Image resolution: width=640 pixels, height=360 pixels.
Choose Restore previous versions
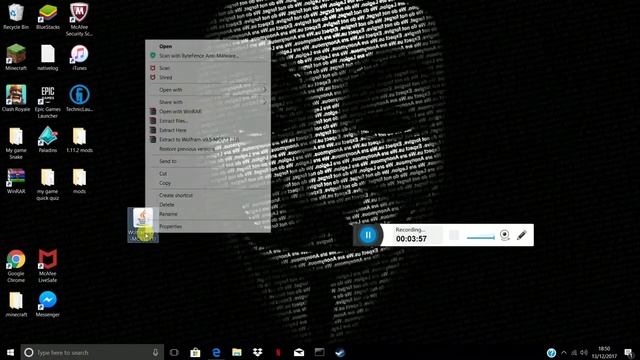(x=208, y=149)
